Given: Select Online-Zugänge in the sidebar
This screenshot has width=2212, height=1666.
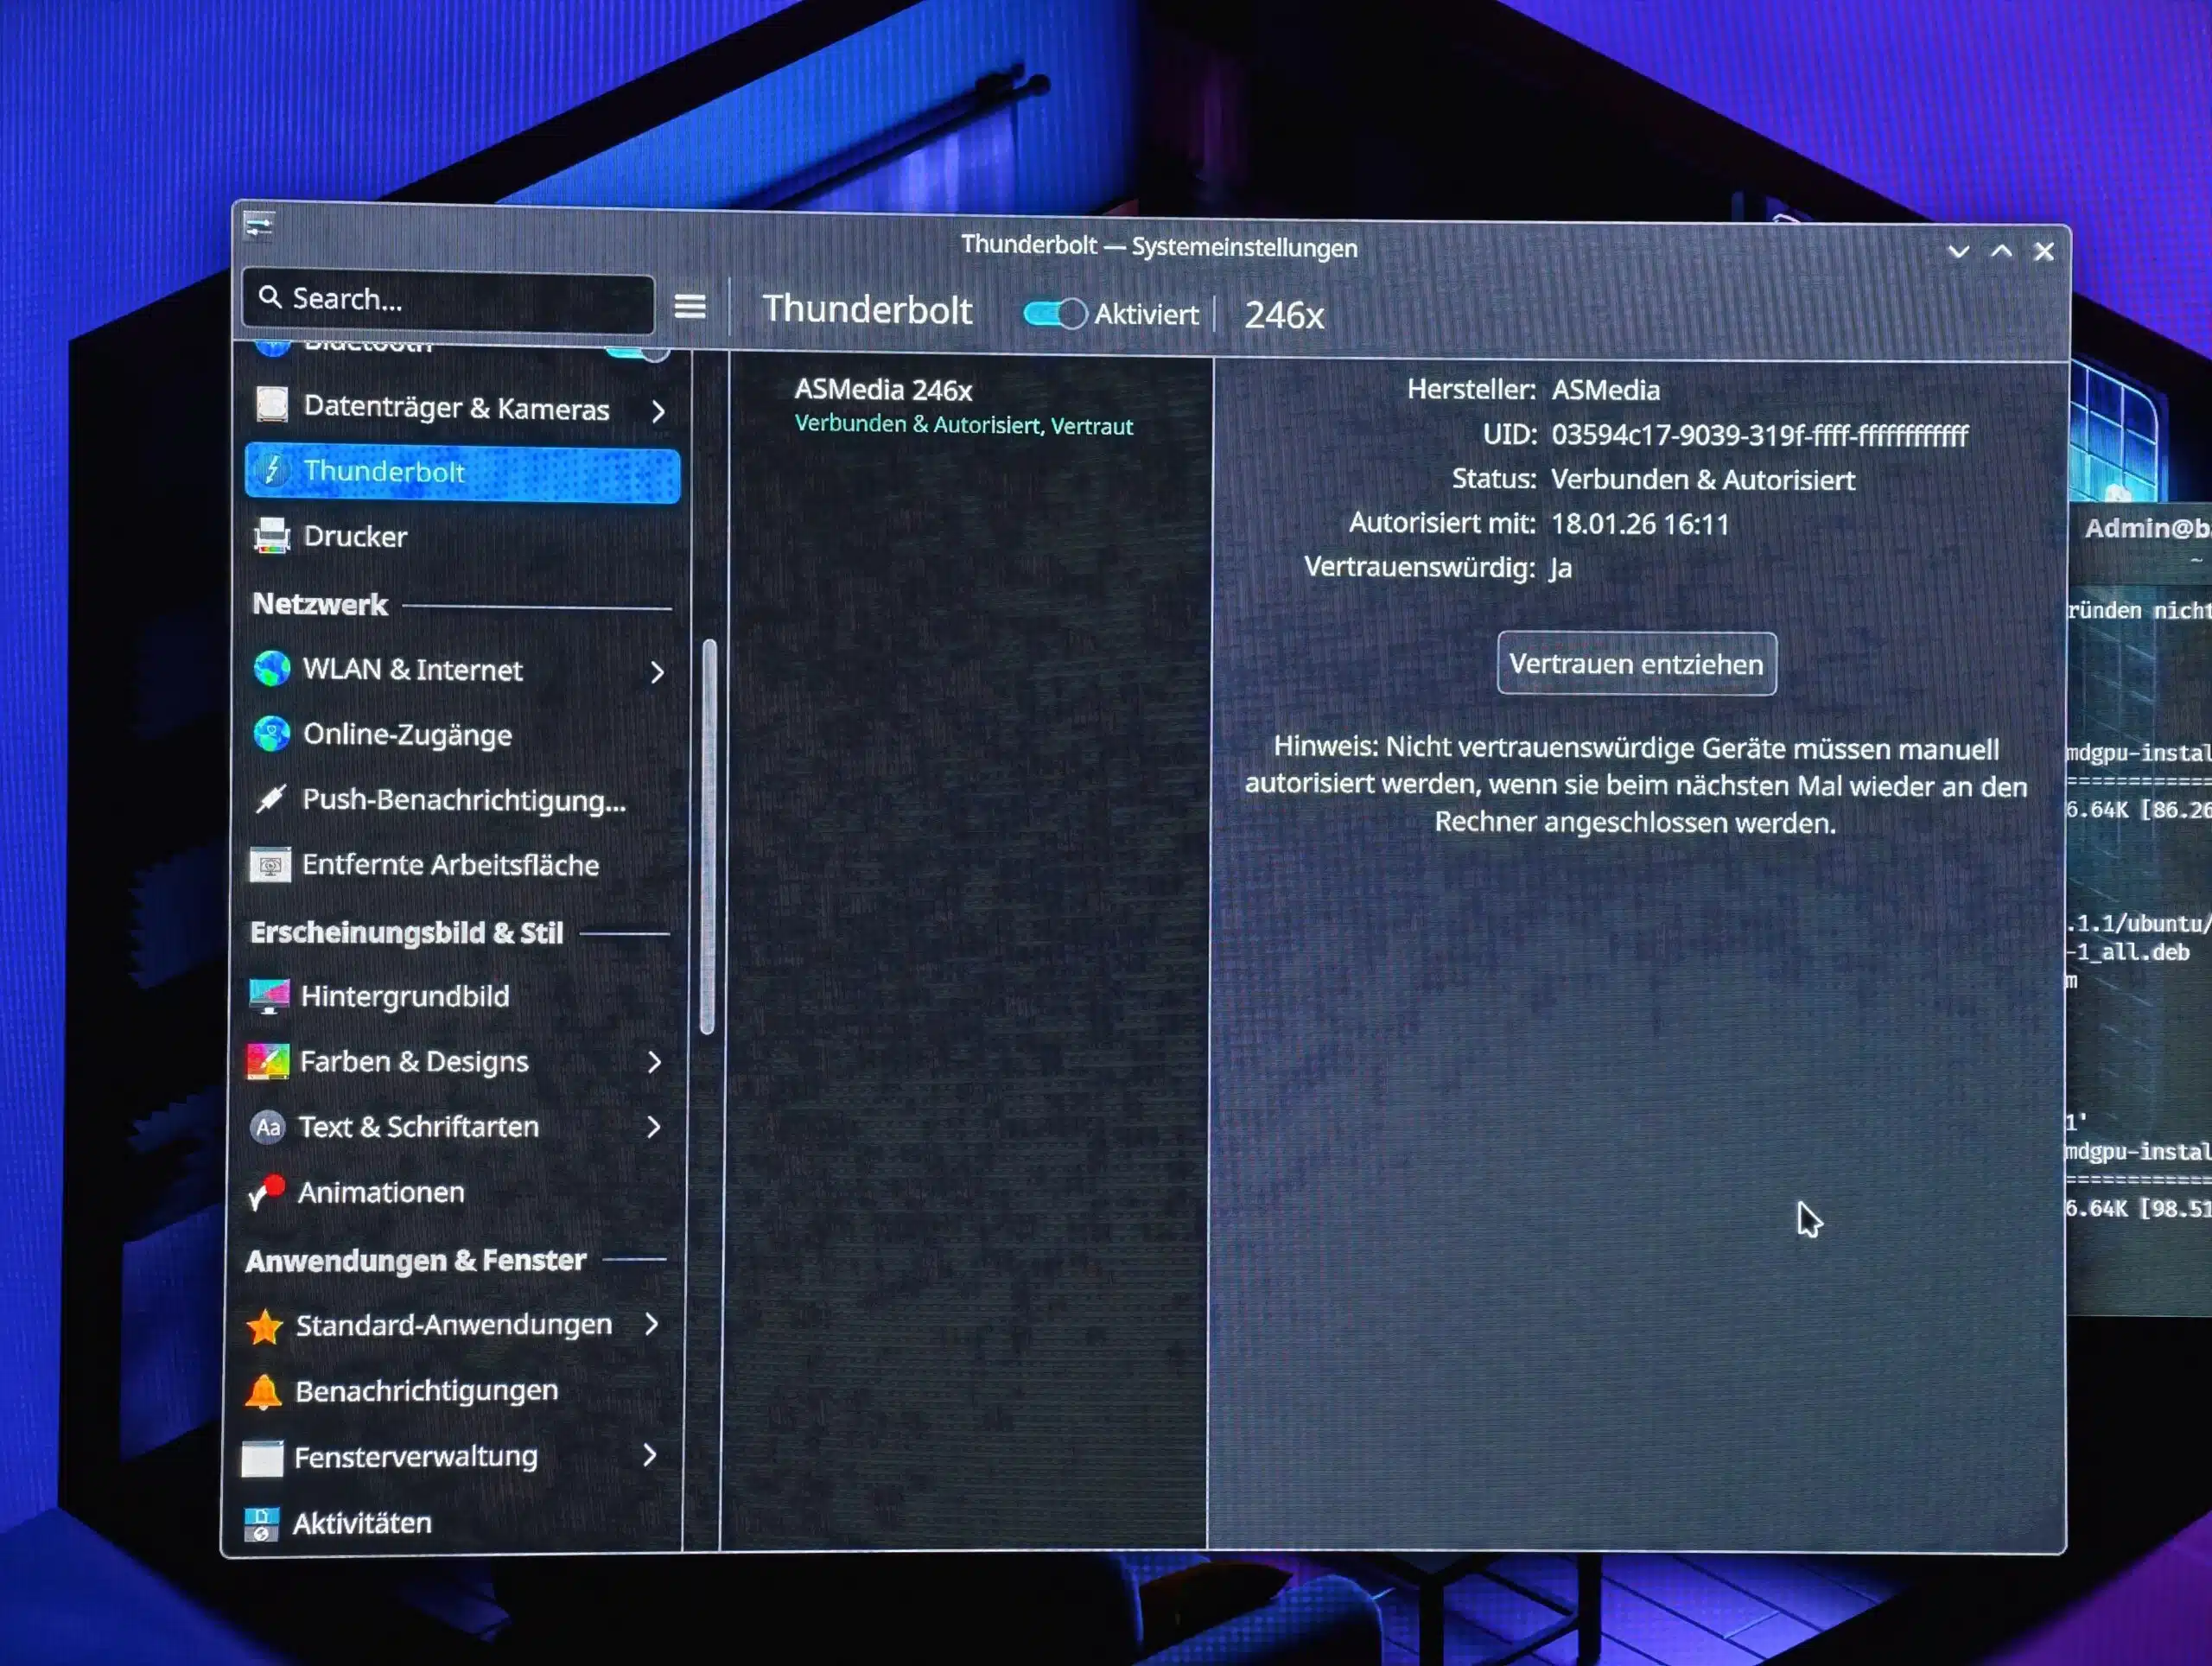Looking at the screenshot, I should pyautogui.click(x=407, y=735).
